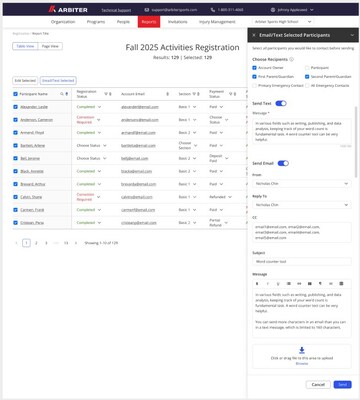
Task: Apply underline in the email message editor
Action: 278,284
